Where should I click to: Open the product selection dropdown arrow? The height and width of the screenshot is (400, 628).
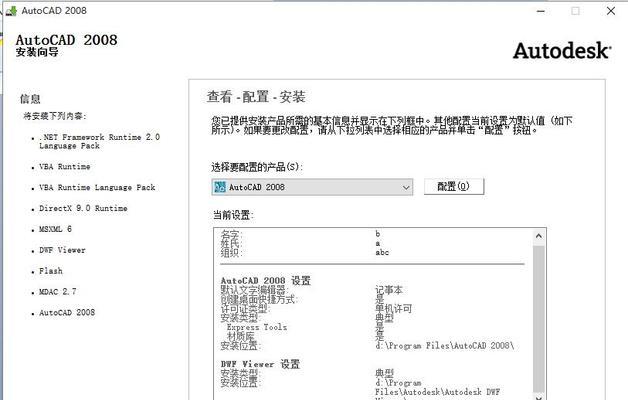point(406,187)
